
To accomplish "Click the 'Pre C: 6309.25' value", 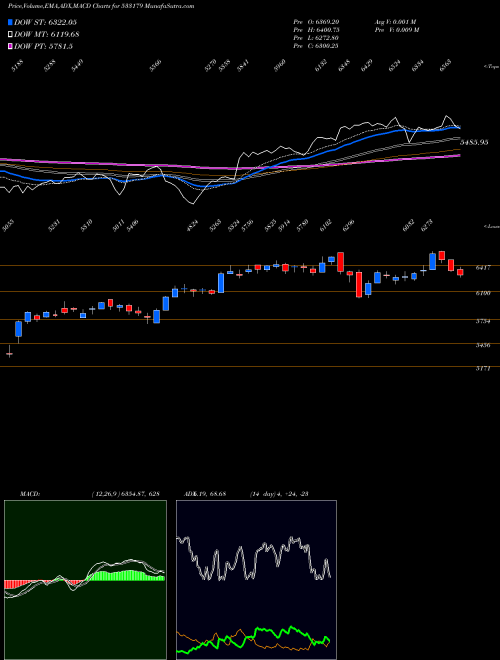I will [x=316, y=46].
